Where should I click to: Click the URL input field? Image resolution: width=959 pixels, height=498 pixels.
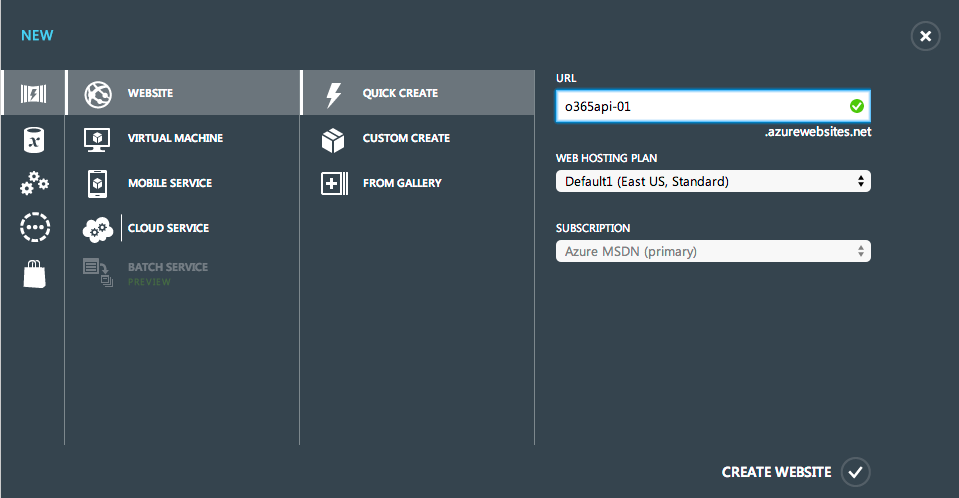pyautogui.click(x=713, y=106)
